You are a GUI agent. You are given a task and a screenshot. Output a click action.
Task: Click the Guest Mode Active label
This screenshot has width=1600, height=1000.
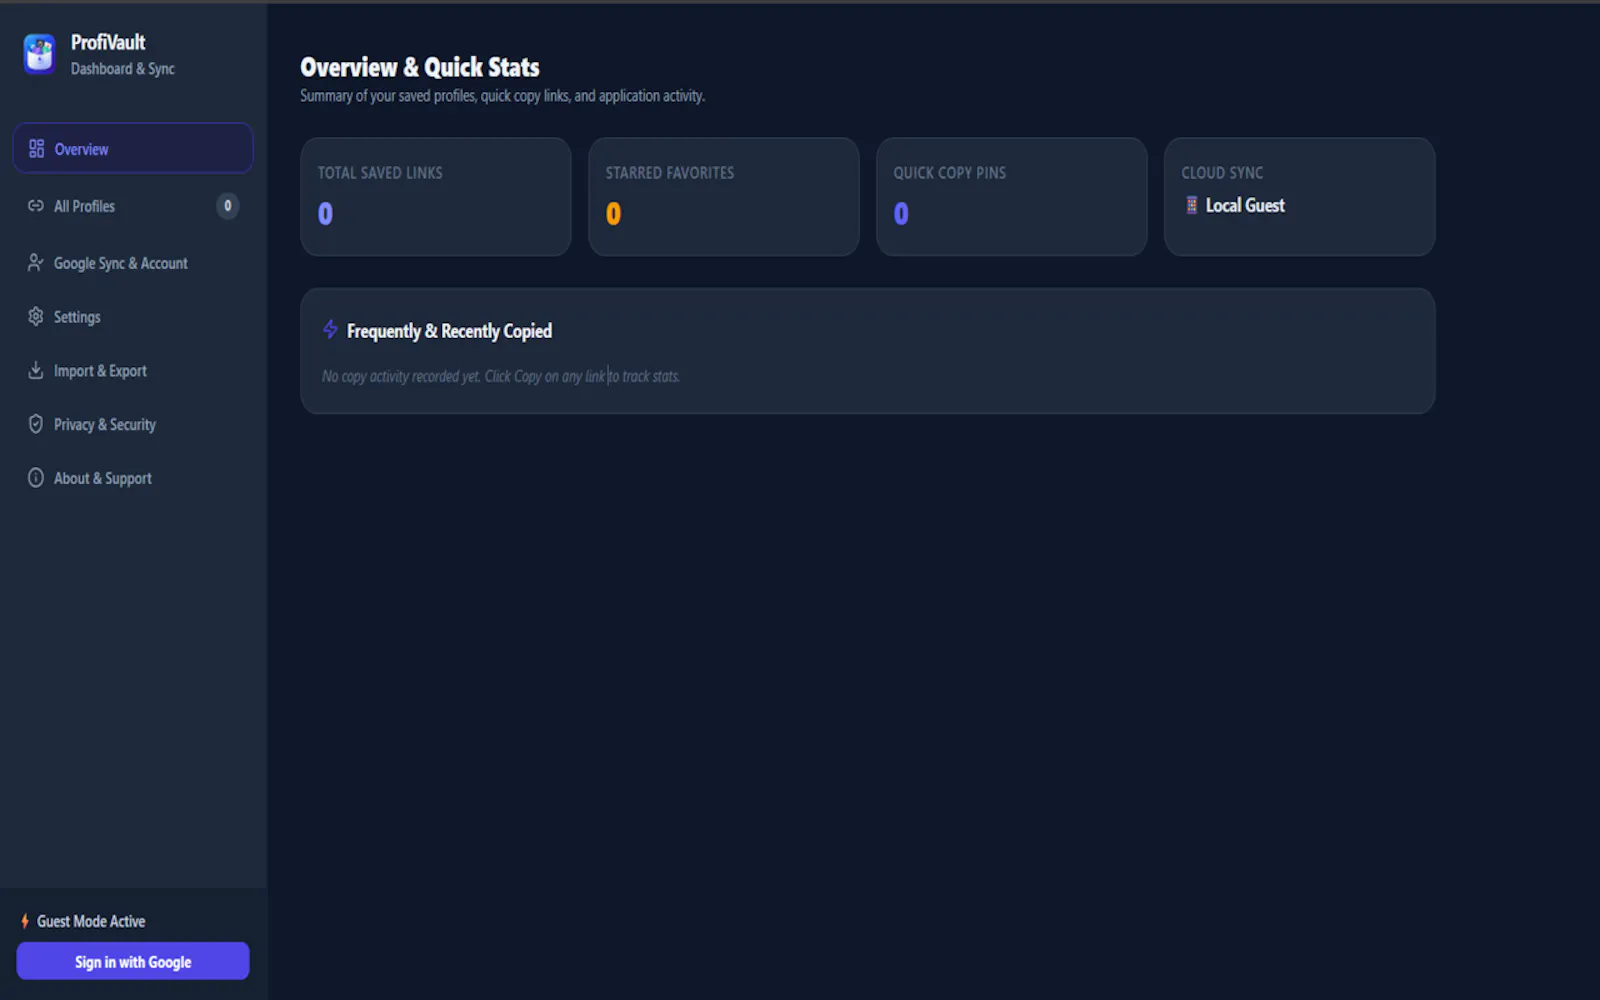(x=91, y=921)
